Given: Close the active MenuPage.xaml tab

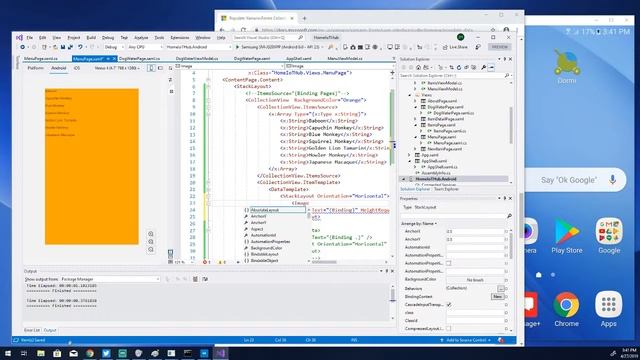Looking at the screenshot, I should pyautogui.click(x=114, y=59).
